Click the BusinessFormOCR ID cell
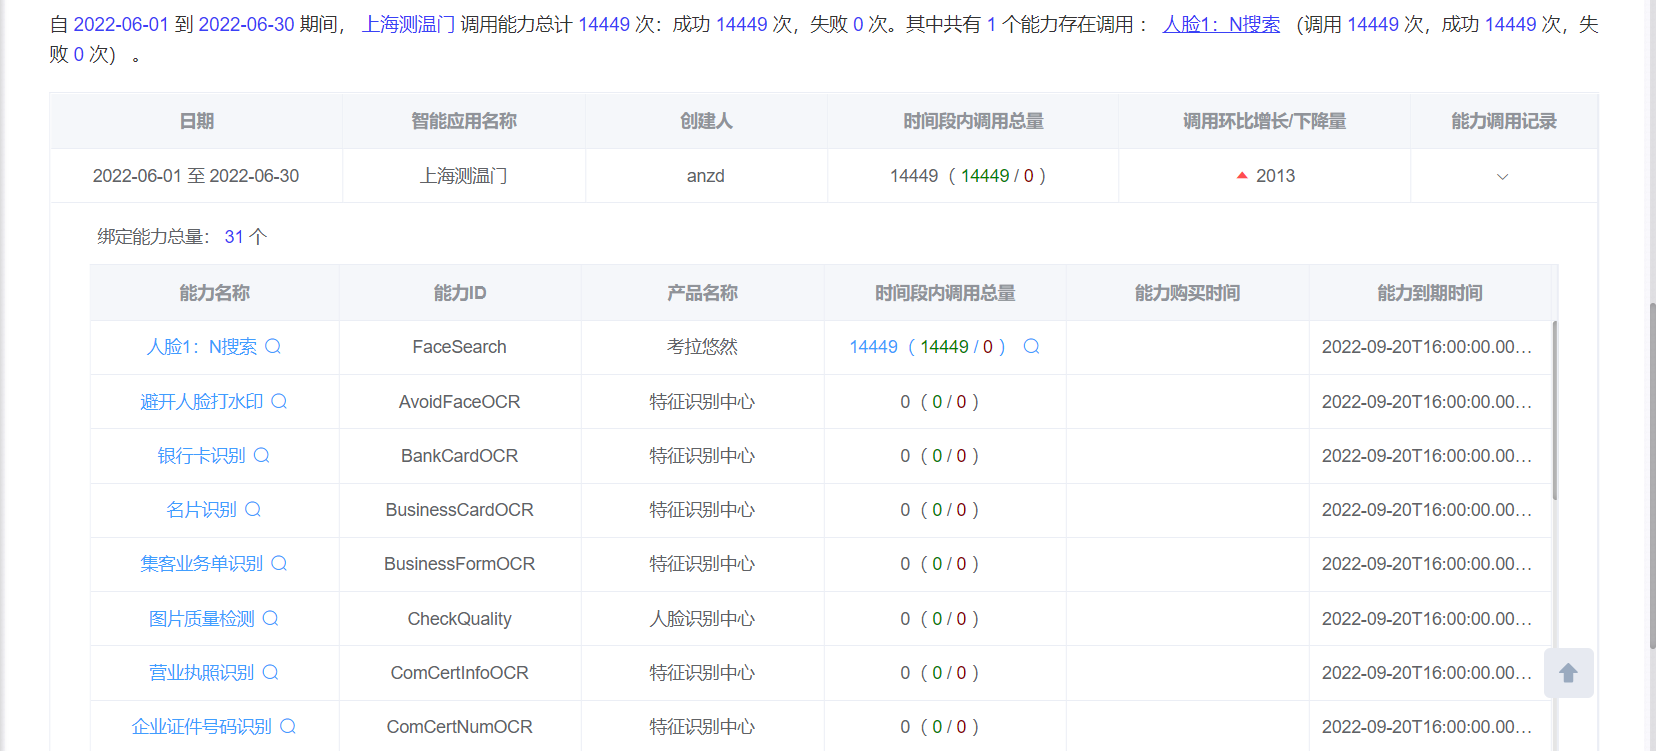The width and height of the screenshot is (1656, 751). pos(460,563)
